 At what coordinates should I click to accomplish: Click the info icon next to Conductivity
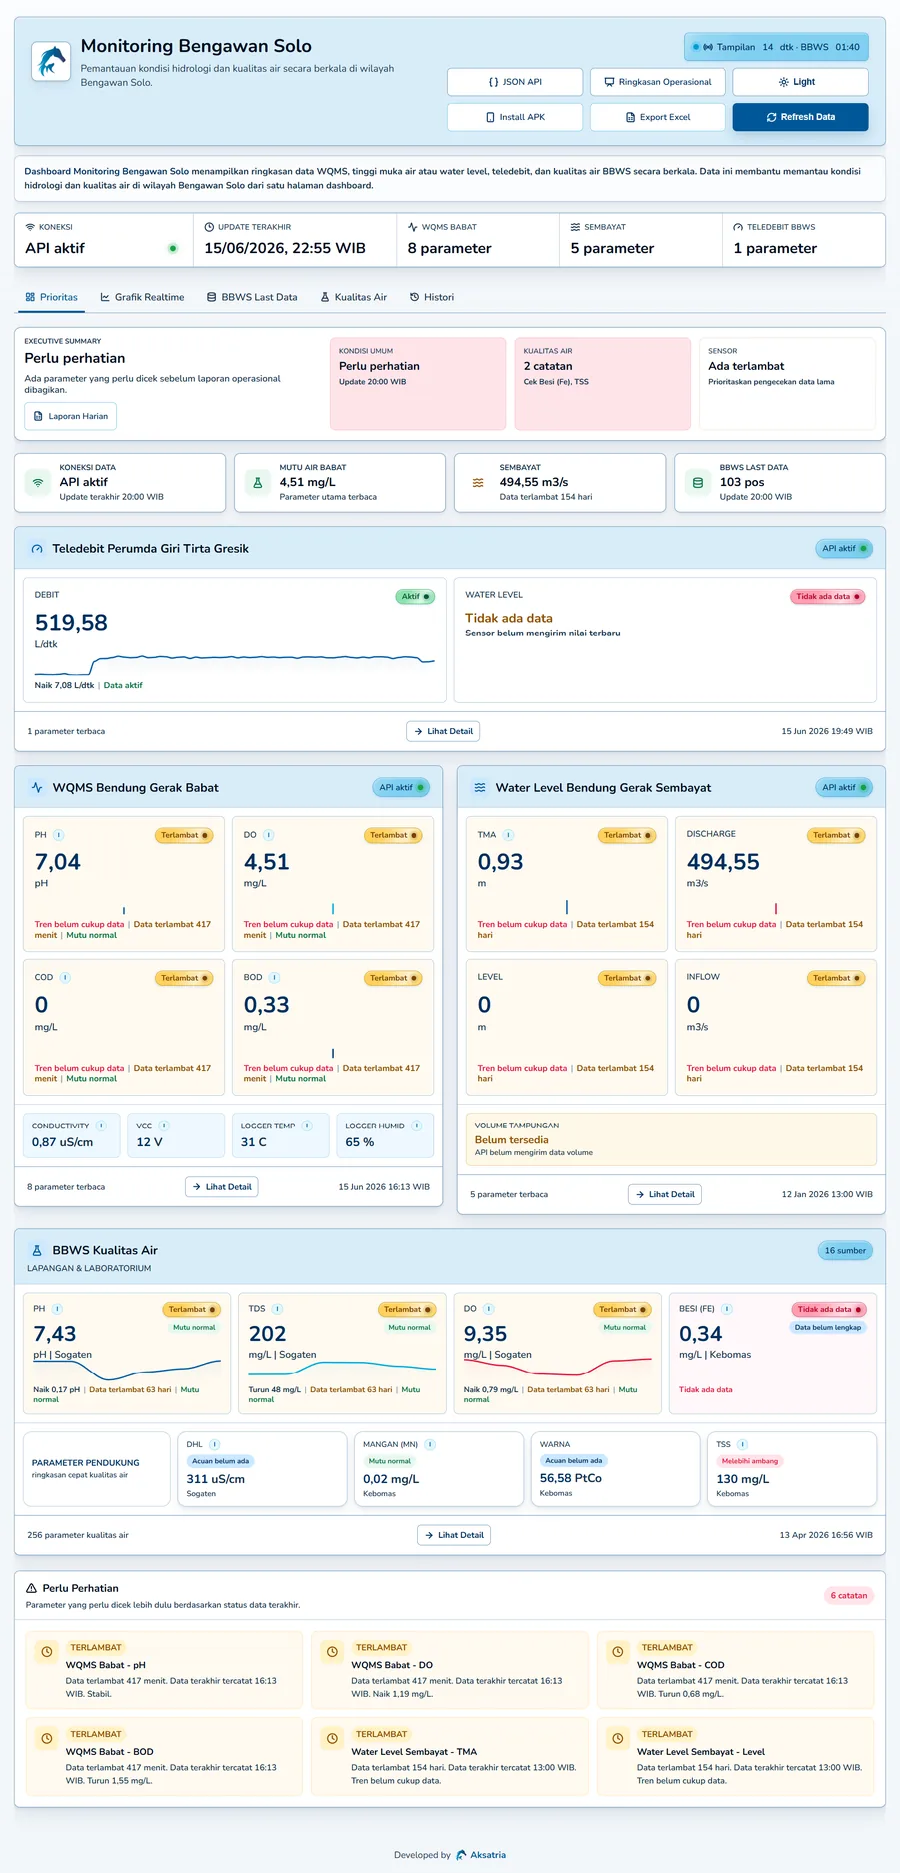[101, 1126]
